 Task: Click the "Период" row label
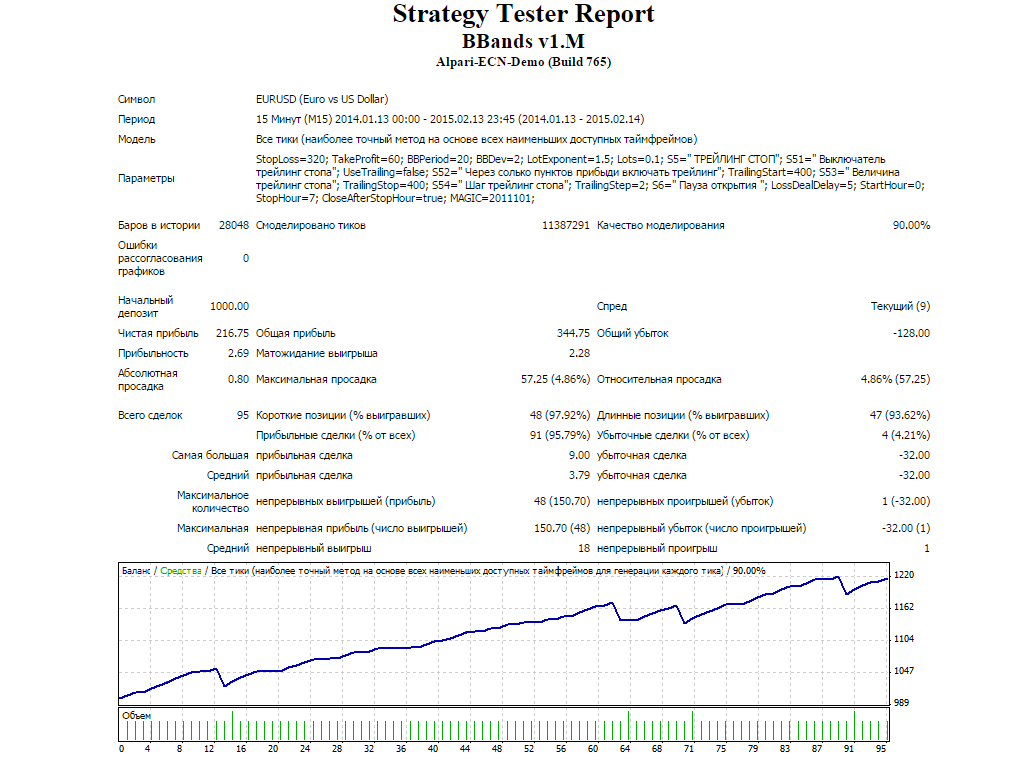tap(136, 119)
